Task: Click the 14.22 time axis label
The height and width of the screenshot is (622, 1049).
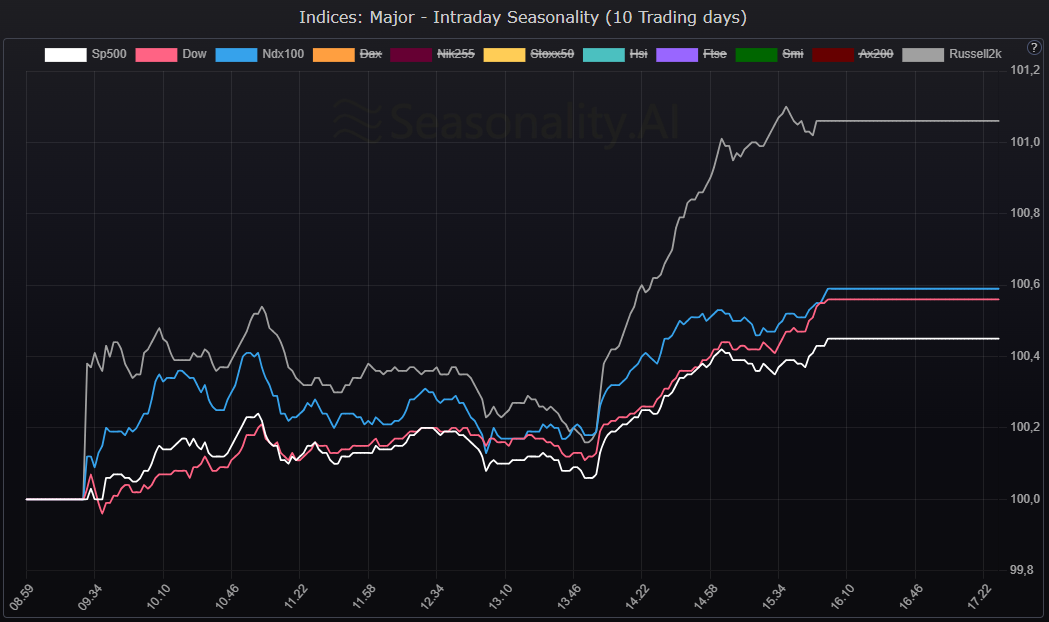Action: coord(637,597)
